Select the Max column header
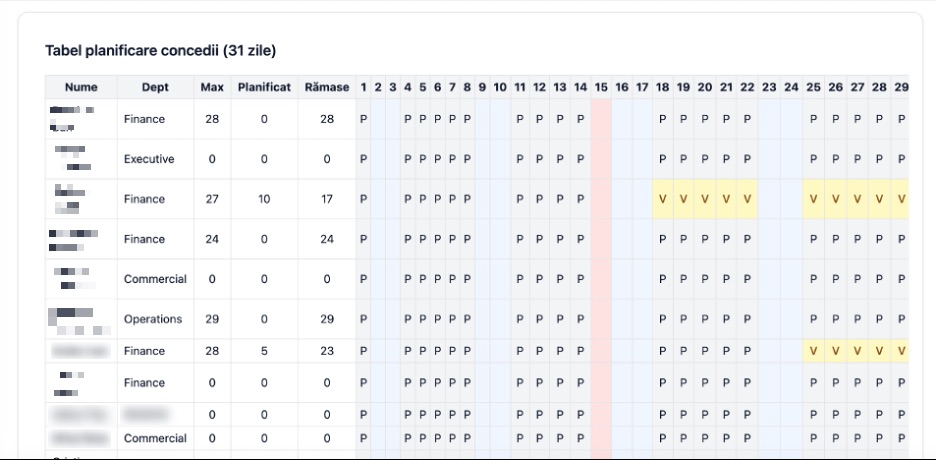 coord(212,87)
